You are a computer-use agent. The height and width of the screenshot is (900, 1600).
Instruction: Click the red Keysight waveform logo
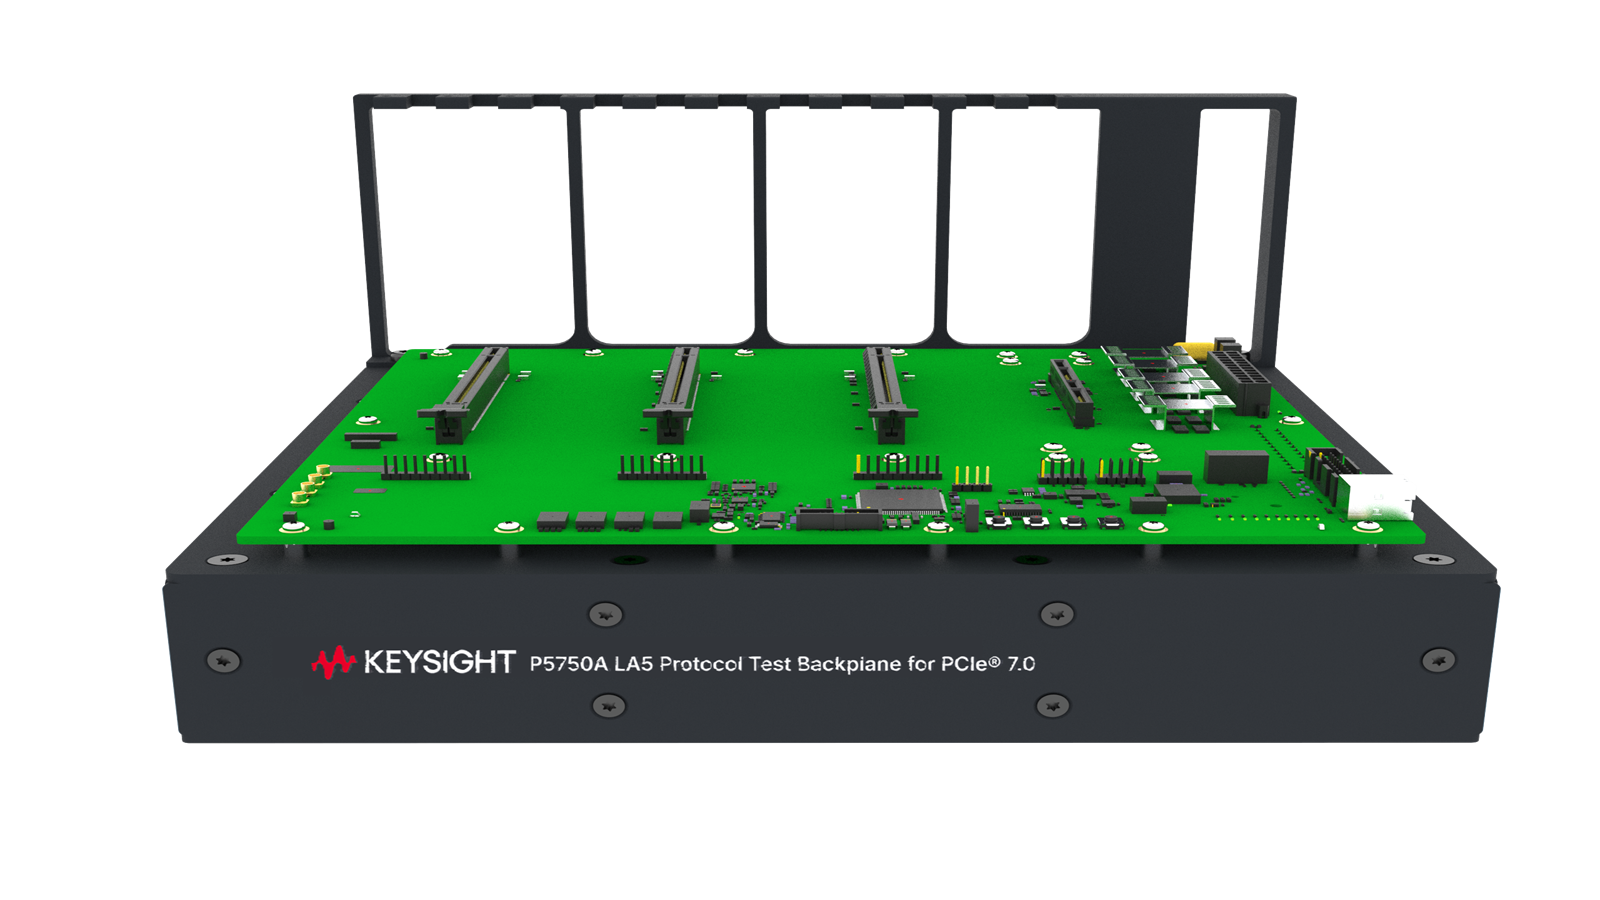(x=333, y=662)
